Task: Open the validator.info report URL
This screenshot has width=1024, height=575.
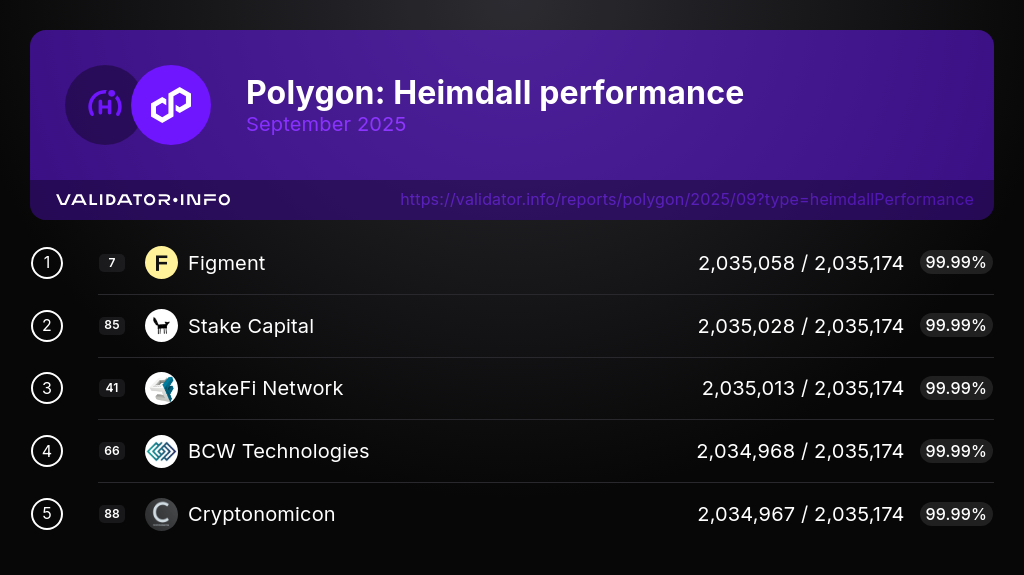Action: click(x=686, y=200)
